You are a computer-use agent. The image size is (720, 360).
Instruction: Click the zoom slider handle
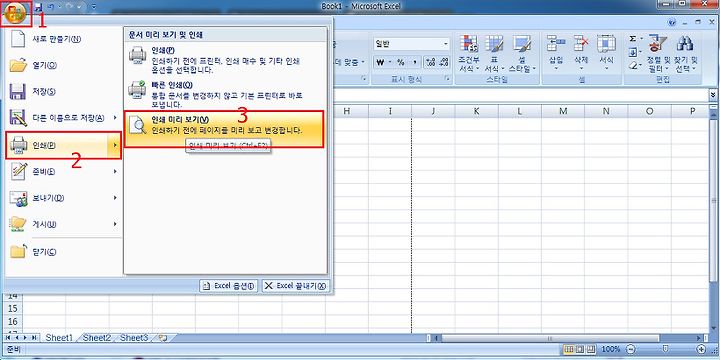(666, 349)
